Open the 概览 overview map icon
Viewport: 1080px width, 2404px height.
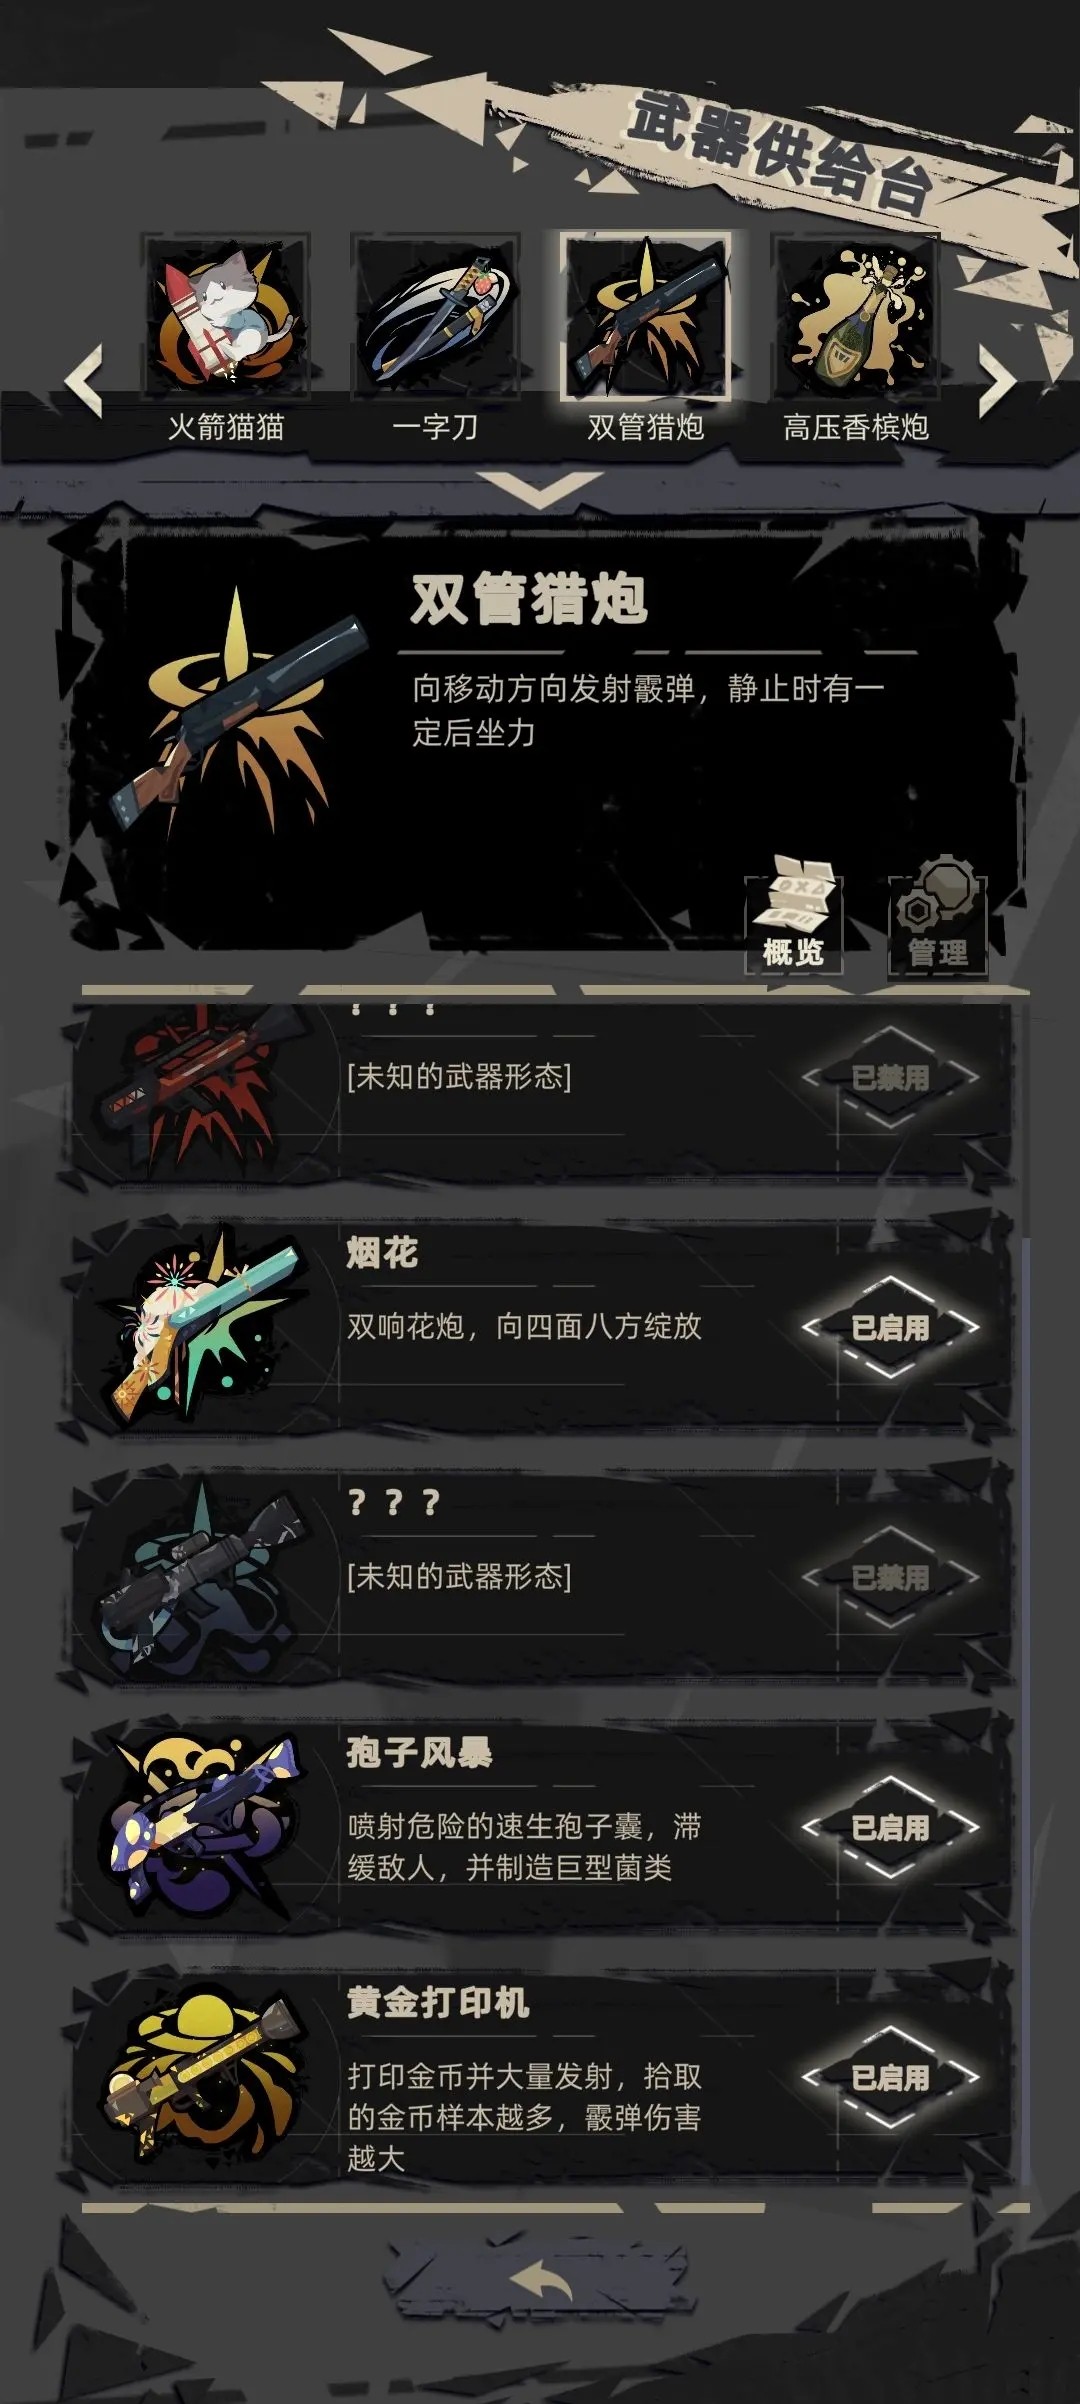click(794, 916)
